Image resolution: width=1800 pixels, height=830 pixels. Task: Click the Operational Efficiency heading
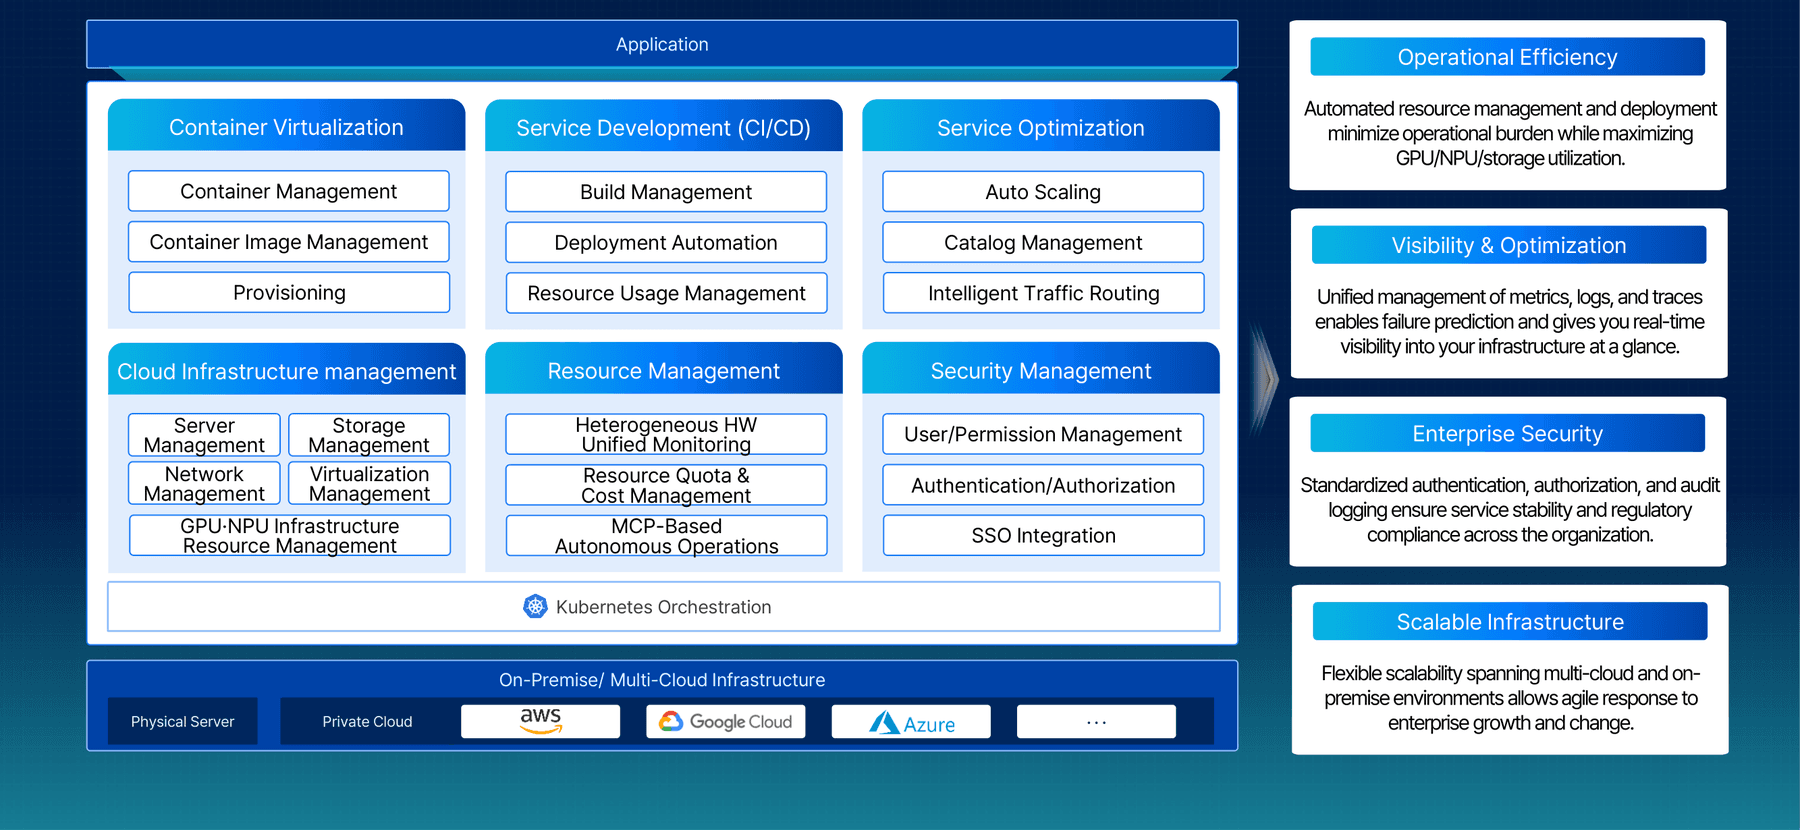tap(1507, 57)
